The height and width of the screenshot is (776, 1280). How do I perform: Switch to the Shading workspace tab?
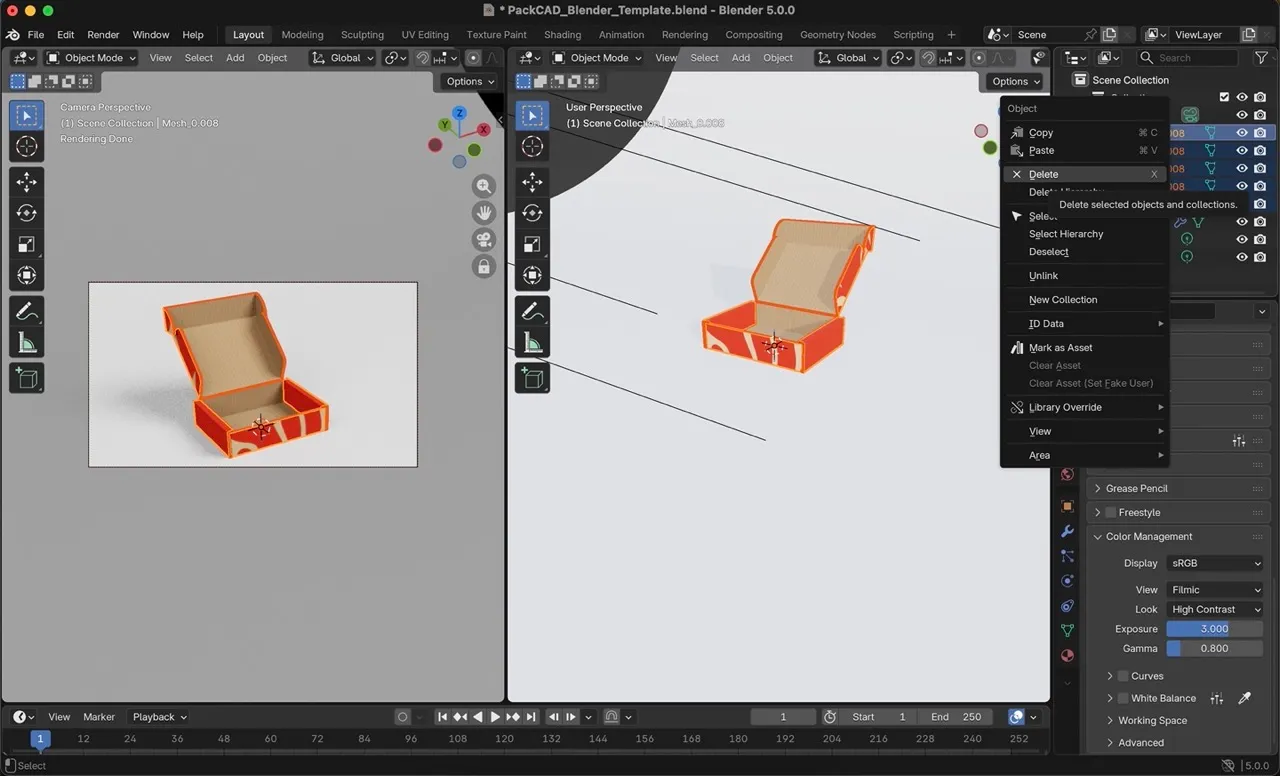pyautogui.click(x=562, y=34)
